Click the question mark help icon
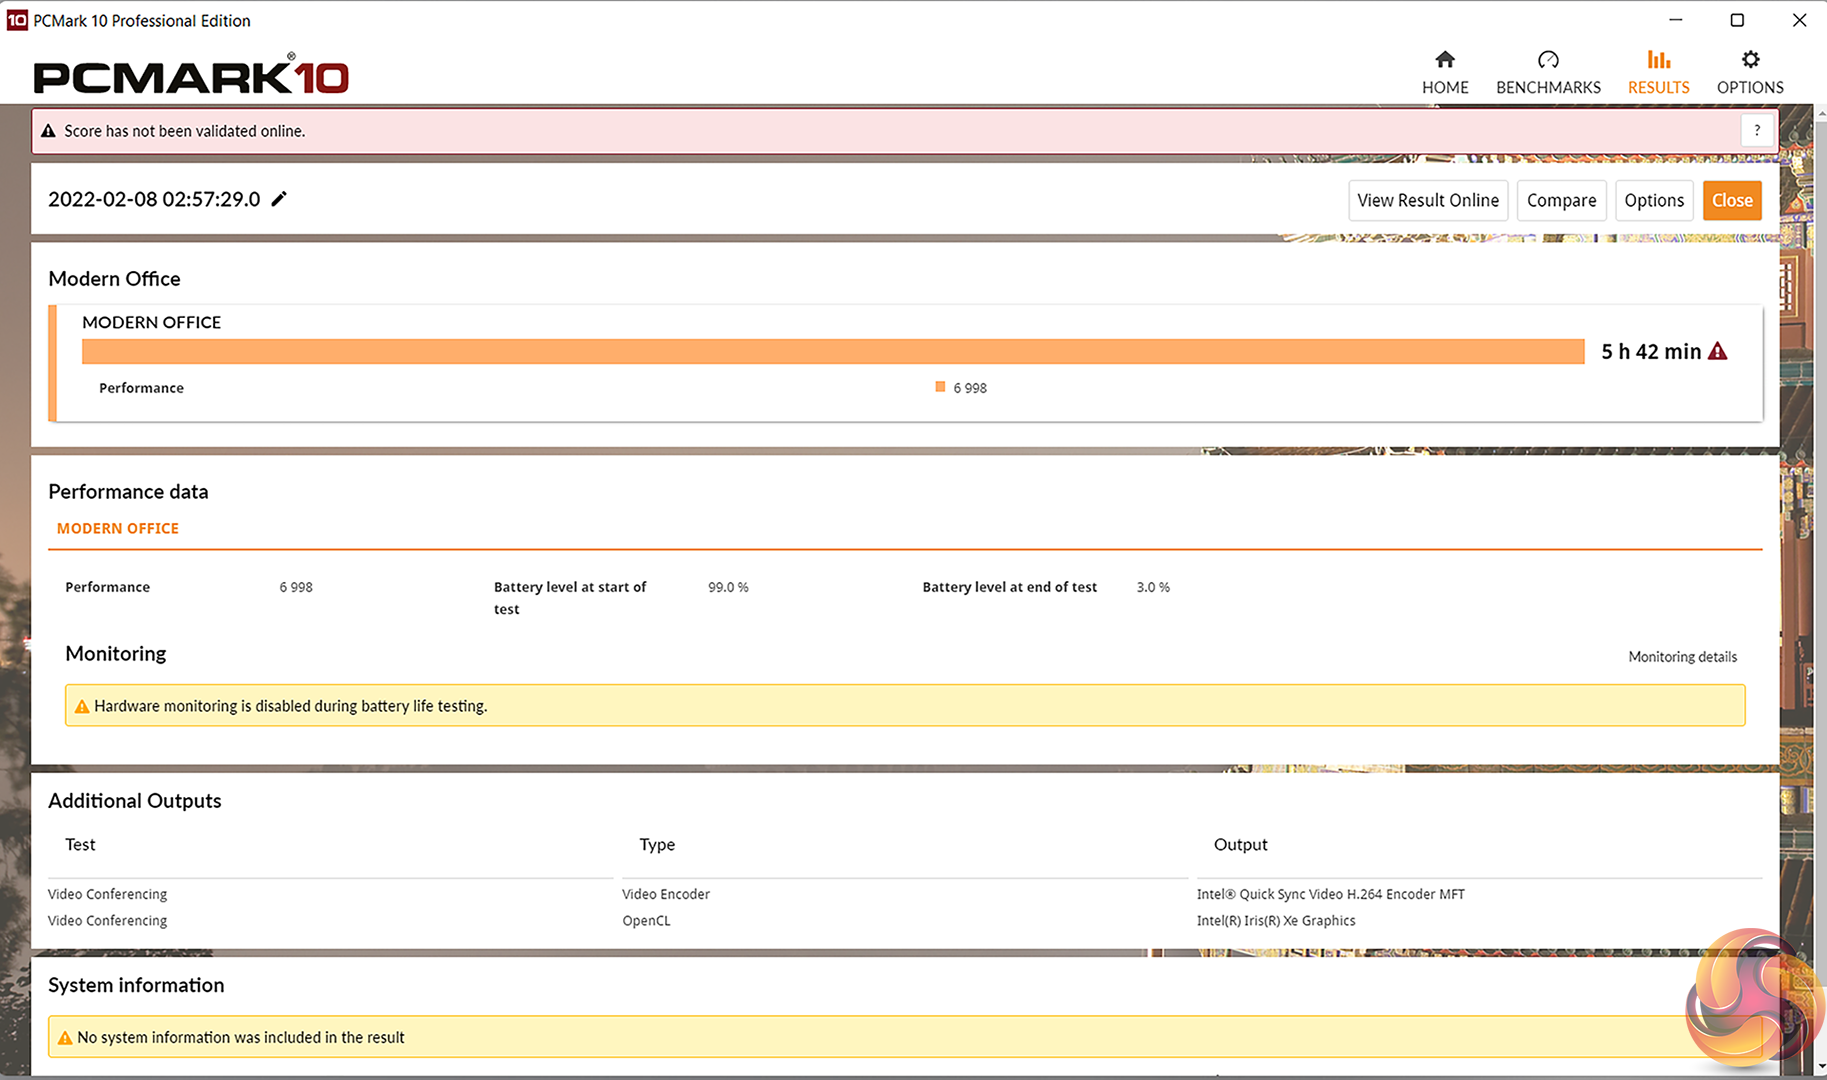 coord(1757,131)
